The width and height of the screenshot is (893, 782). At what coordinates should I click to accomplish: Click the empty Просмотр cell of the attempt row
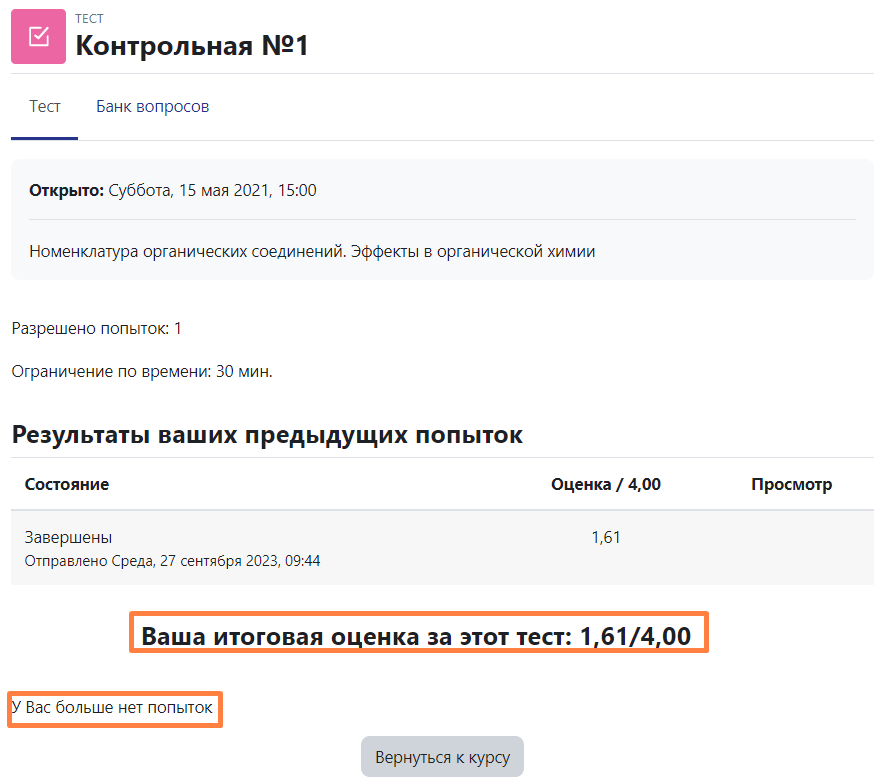click(791, 548)
